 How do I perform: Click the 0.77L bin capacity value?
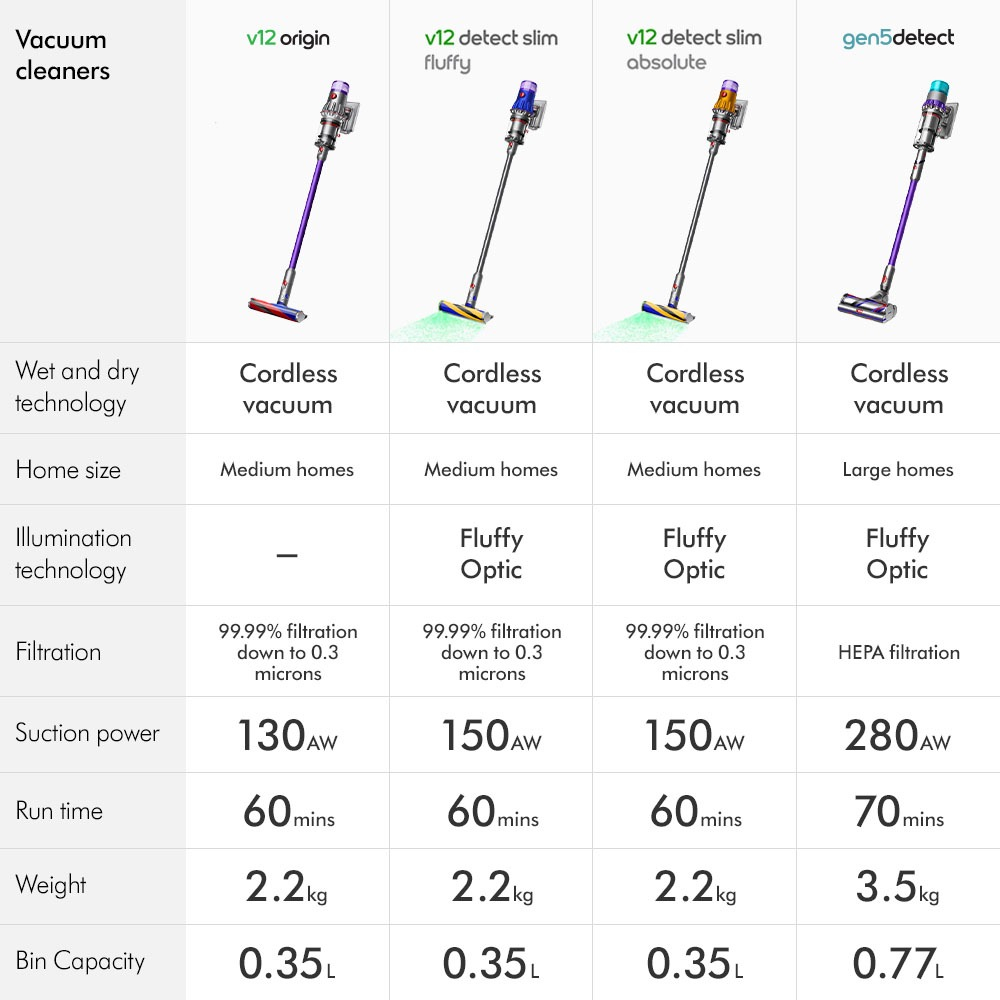897,964
